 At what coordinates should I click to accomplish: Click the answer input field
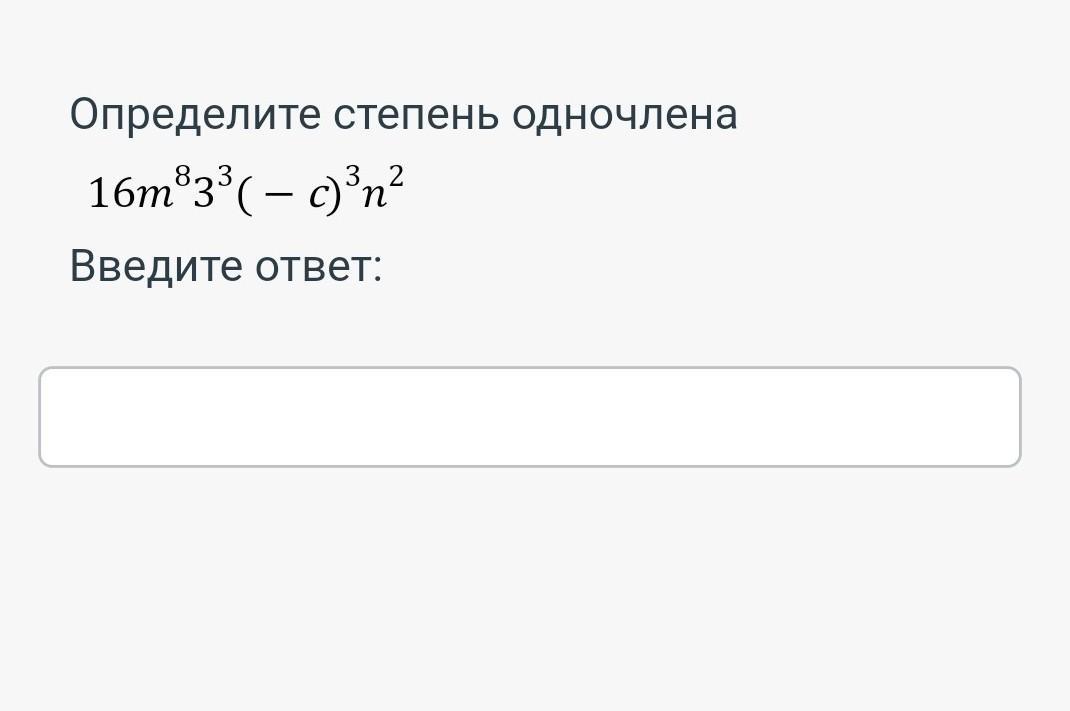[x=530, y=417]
